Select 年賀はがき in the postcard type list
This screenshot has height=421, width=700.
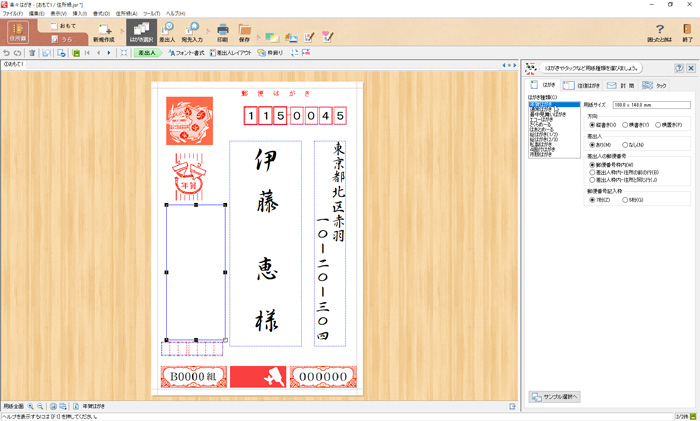click(546, 104)
